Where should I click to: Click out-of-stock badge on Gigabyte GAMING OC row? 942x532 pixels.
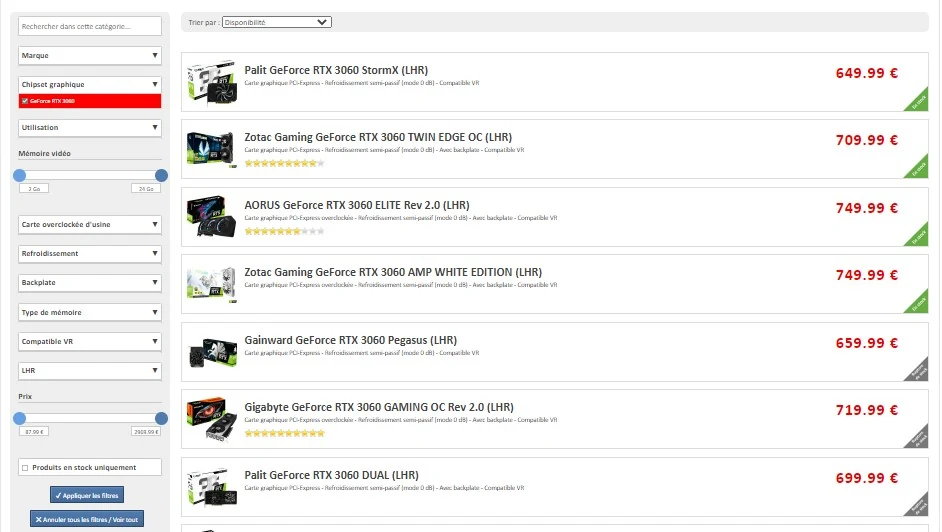pos(919,439)
